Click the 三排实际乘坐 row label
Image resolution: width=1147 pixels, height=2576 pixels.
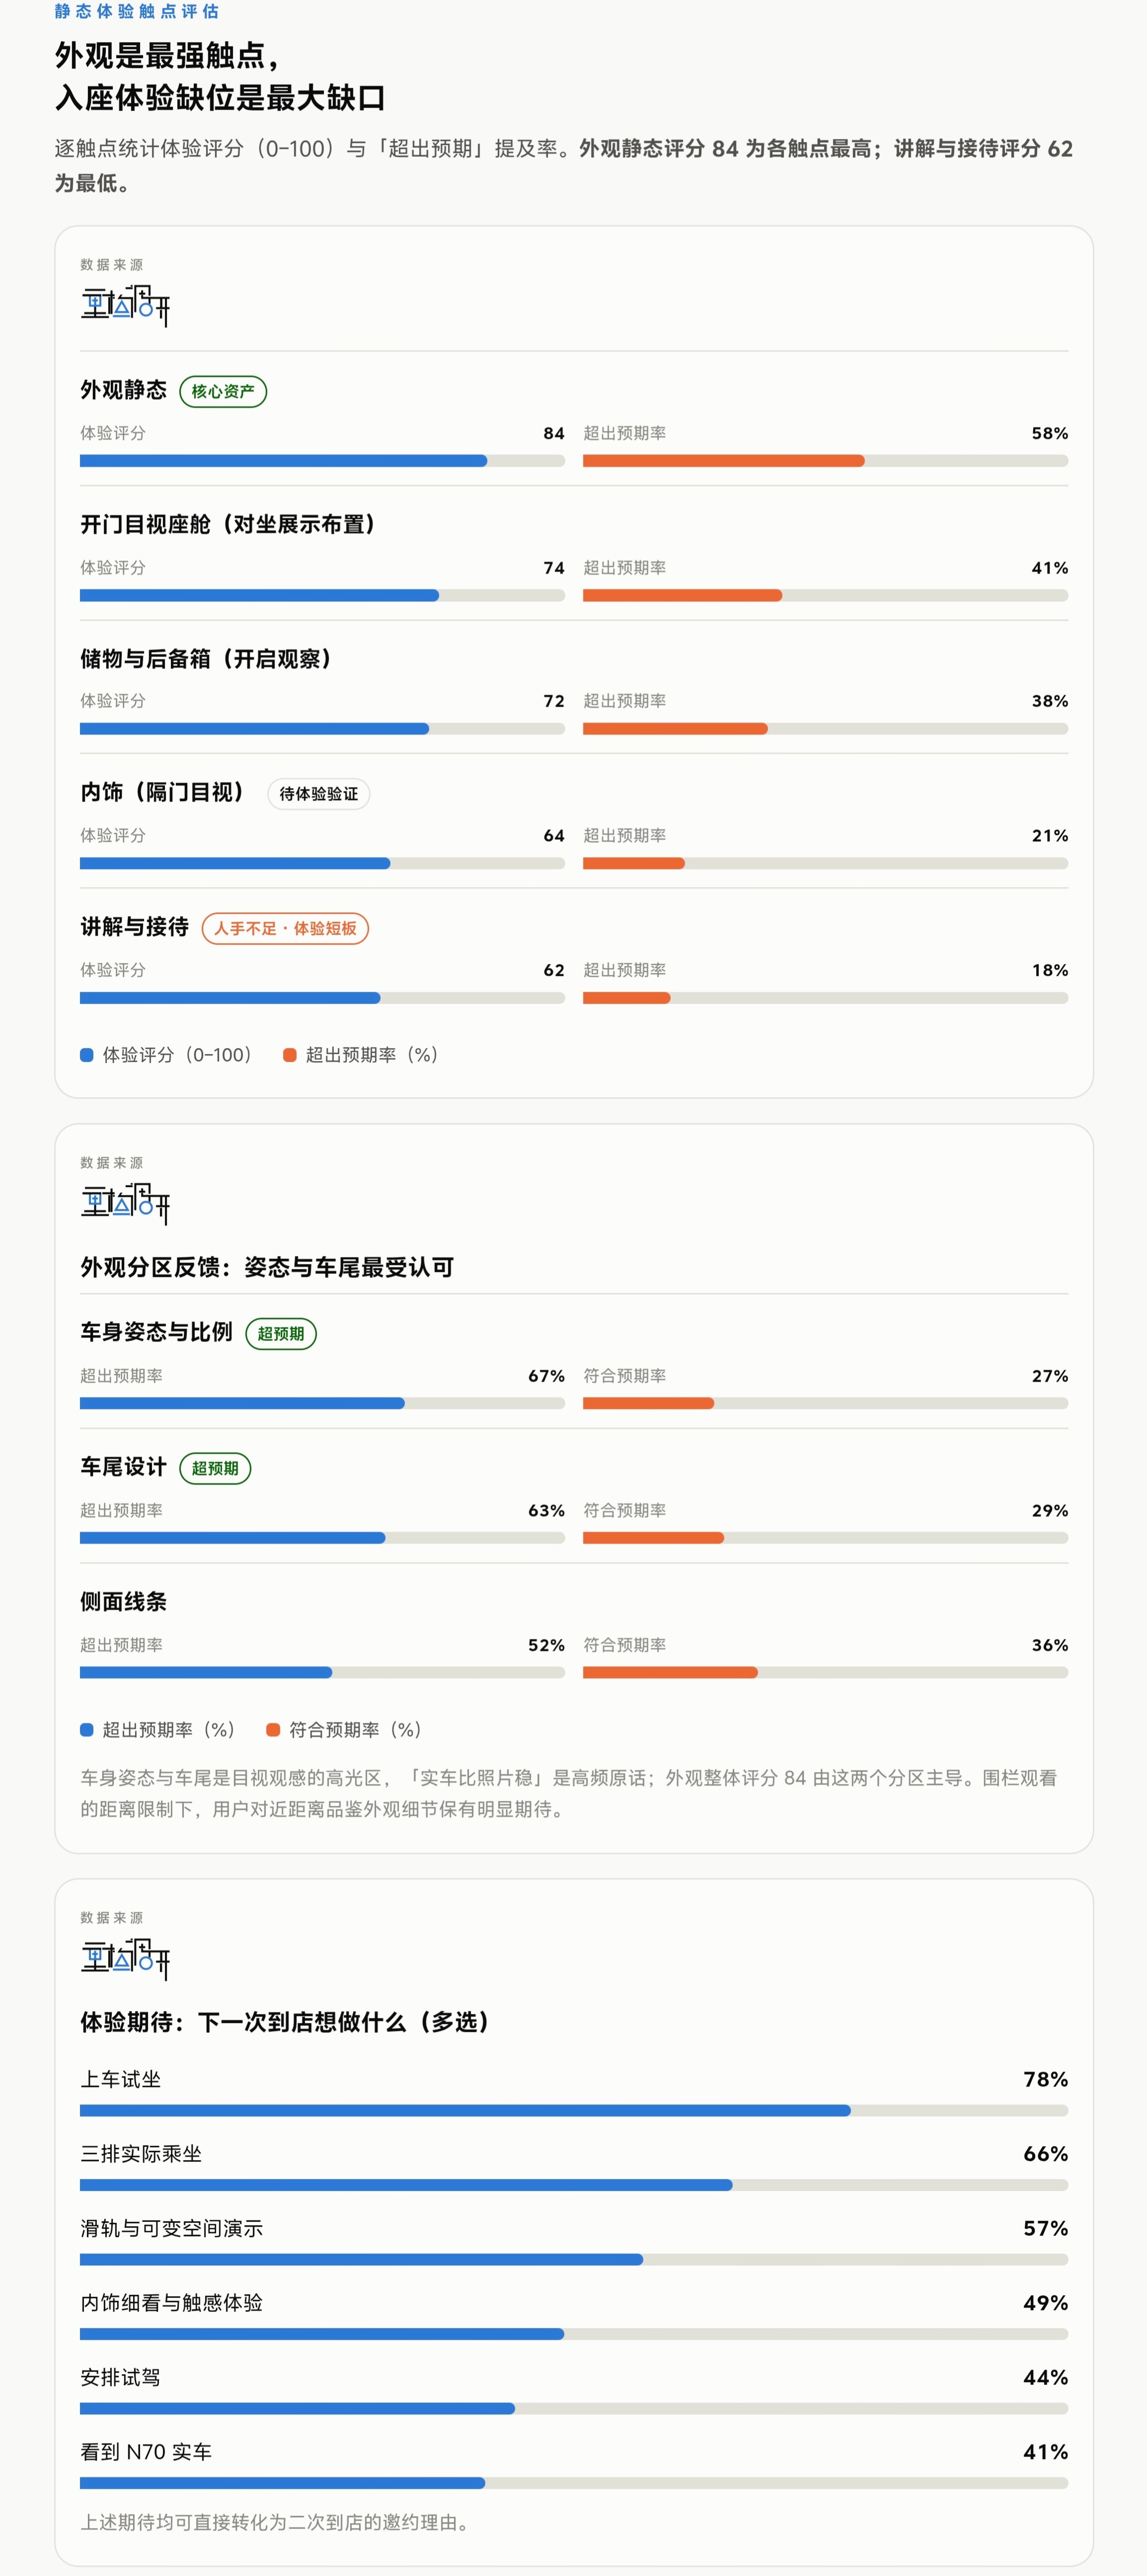[141, 2153]
